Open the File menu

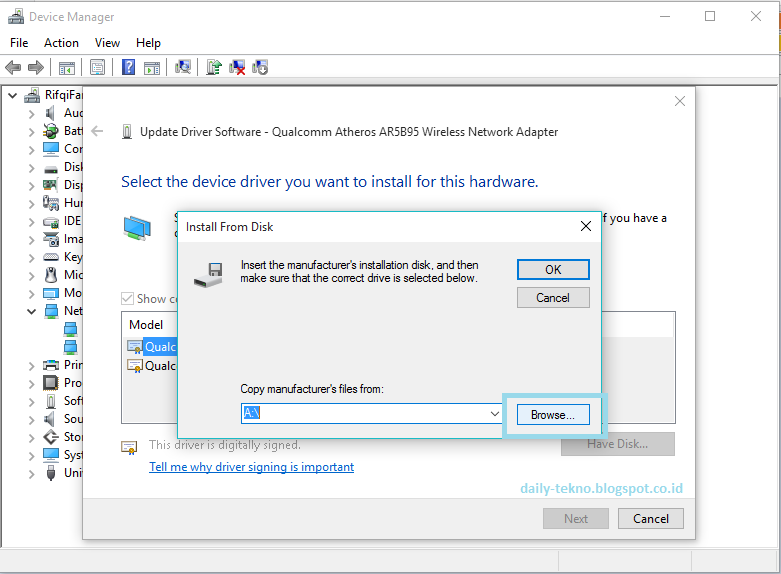[19, 43]
